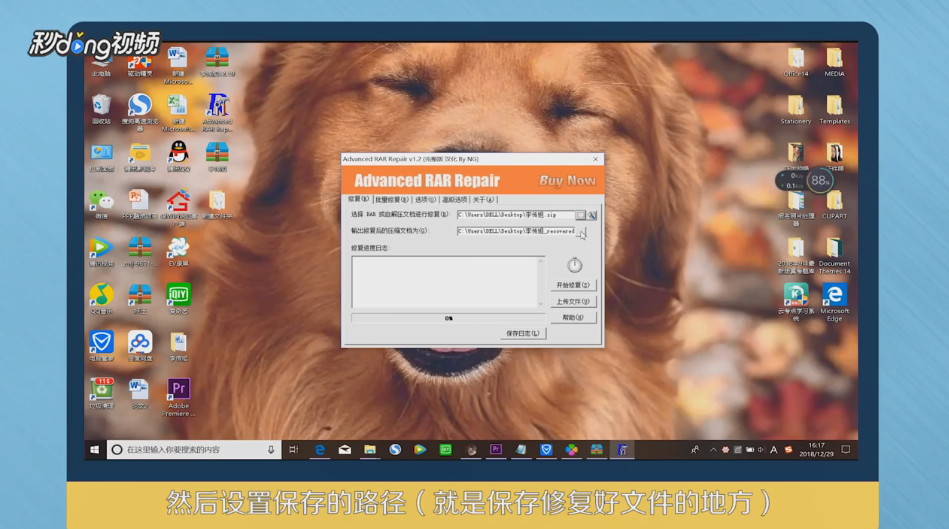Image resolution: width=949 pixels, height=529 pixels.
Task: Click the 上传文件 (Upload File) button
Action: [x=573, y=301]
